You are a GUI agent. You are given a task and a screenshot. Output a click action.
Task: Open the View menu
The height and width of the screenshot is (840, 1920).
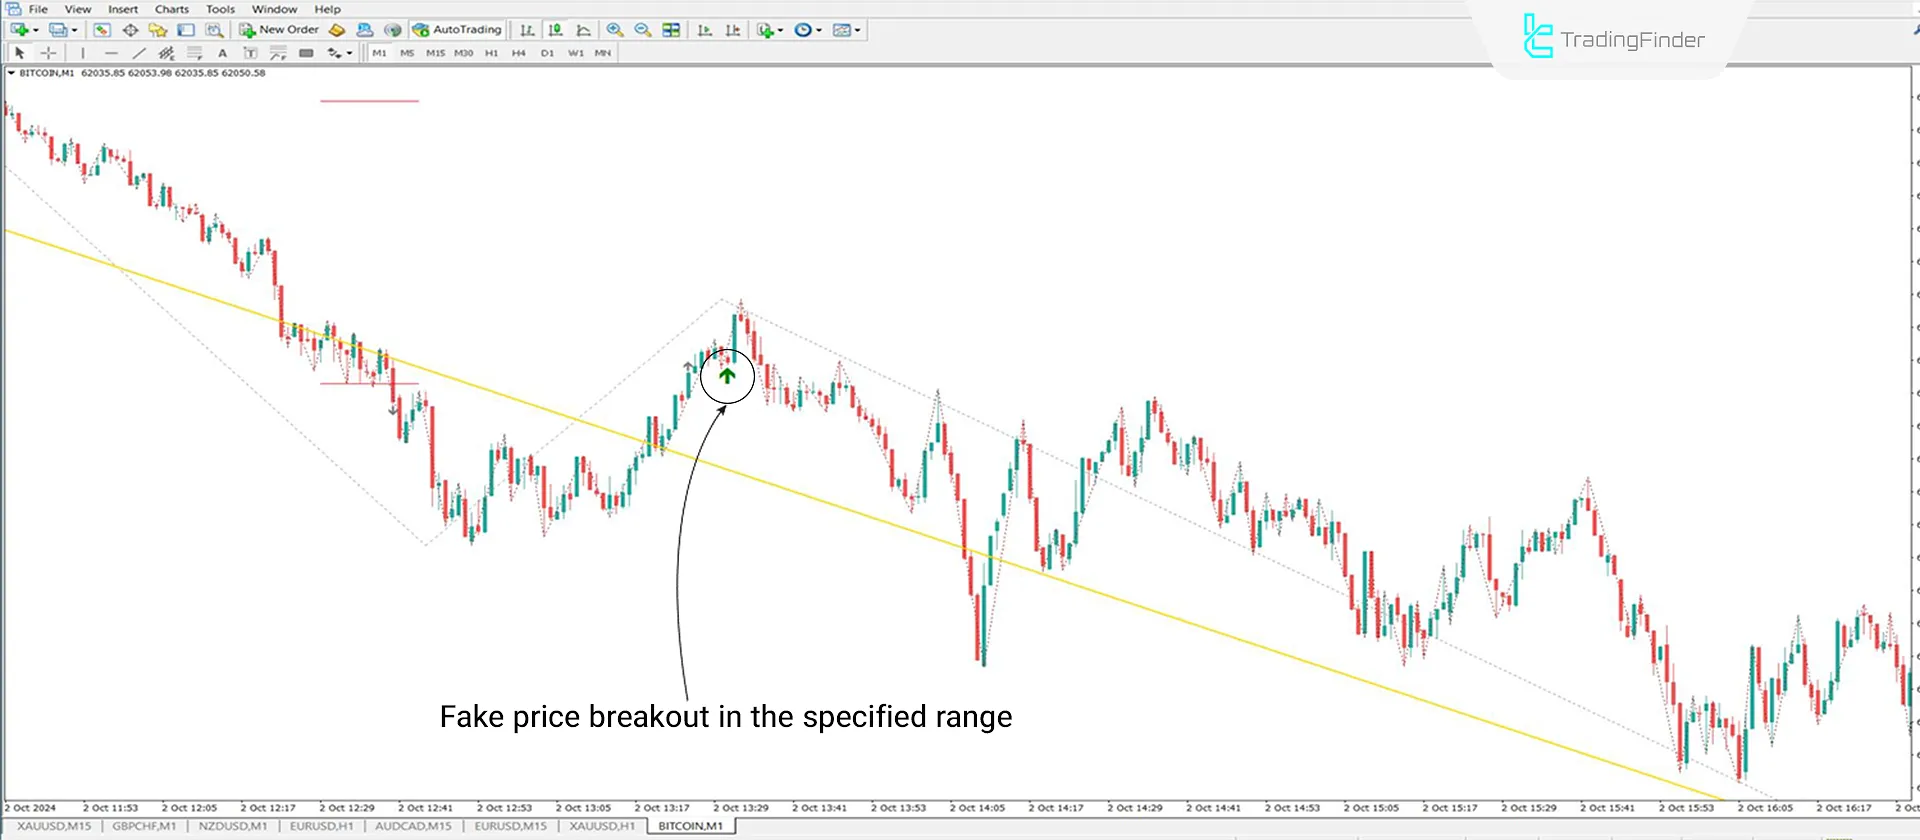pyautogui.click(x=78, y=9)
